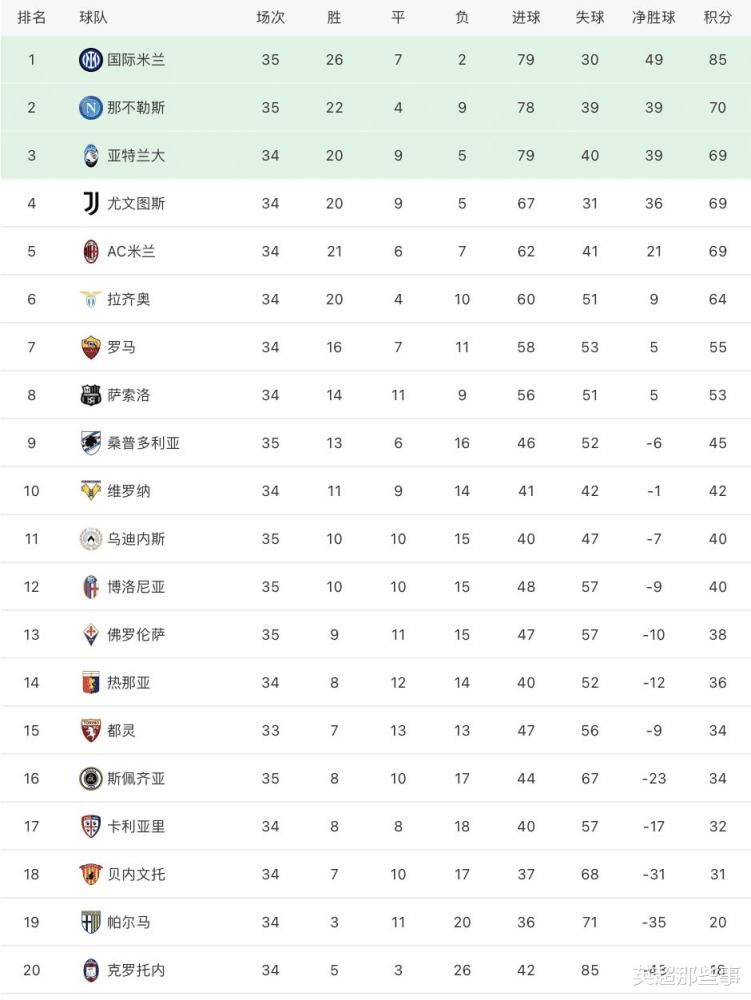The image size is (751, 1000).
Task: Click the Inter Milan team logo
Action: coord(91,60)
